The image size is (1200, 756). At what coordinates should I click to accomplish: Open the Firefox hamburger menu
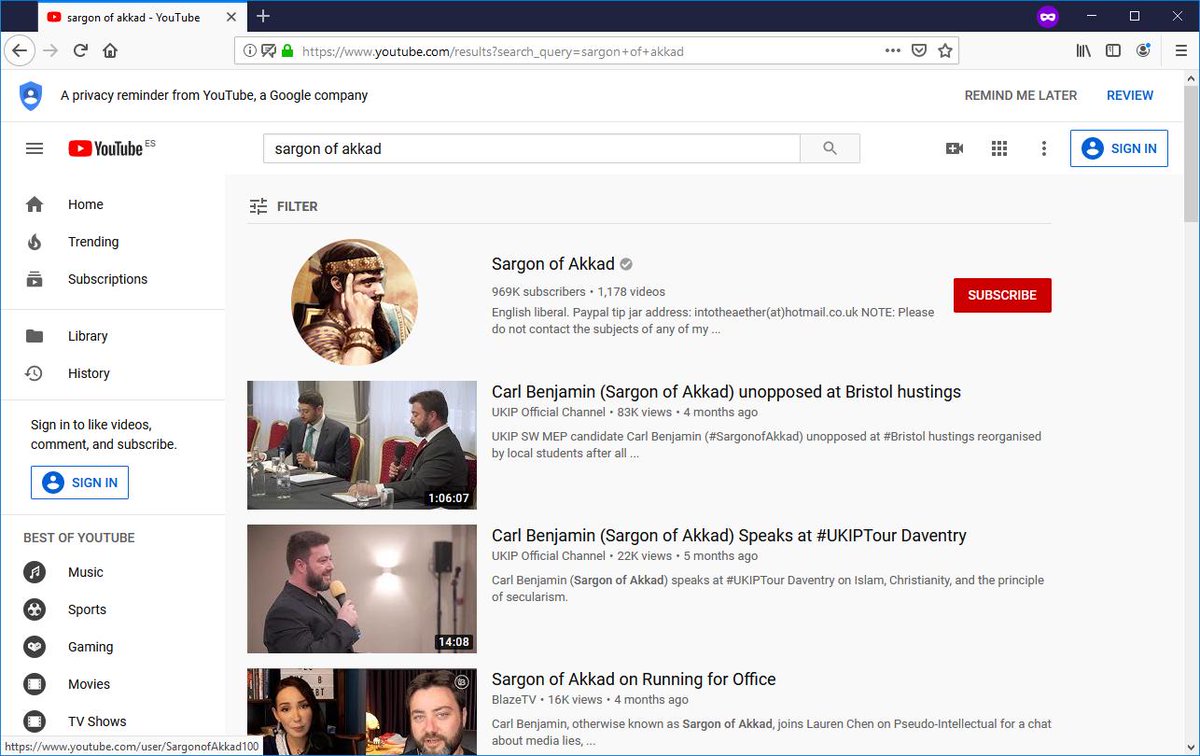1181,51
